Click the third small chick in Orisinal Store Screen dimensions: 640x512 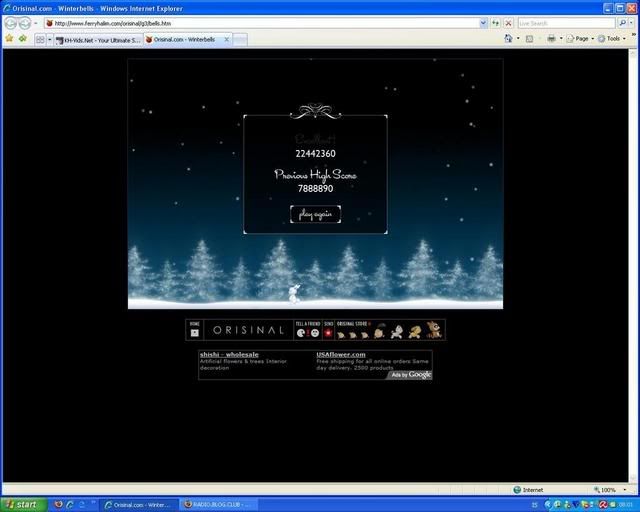364,335
